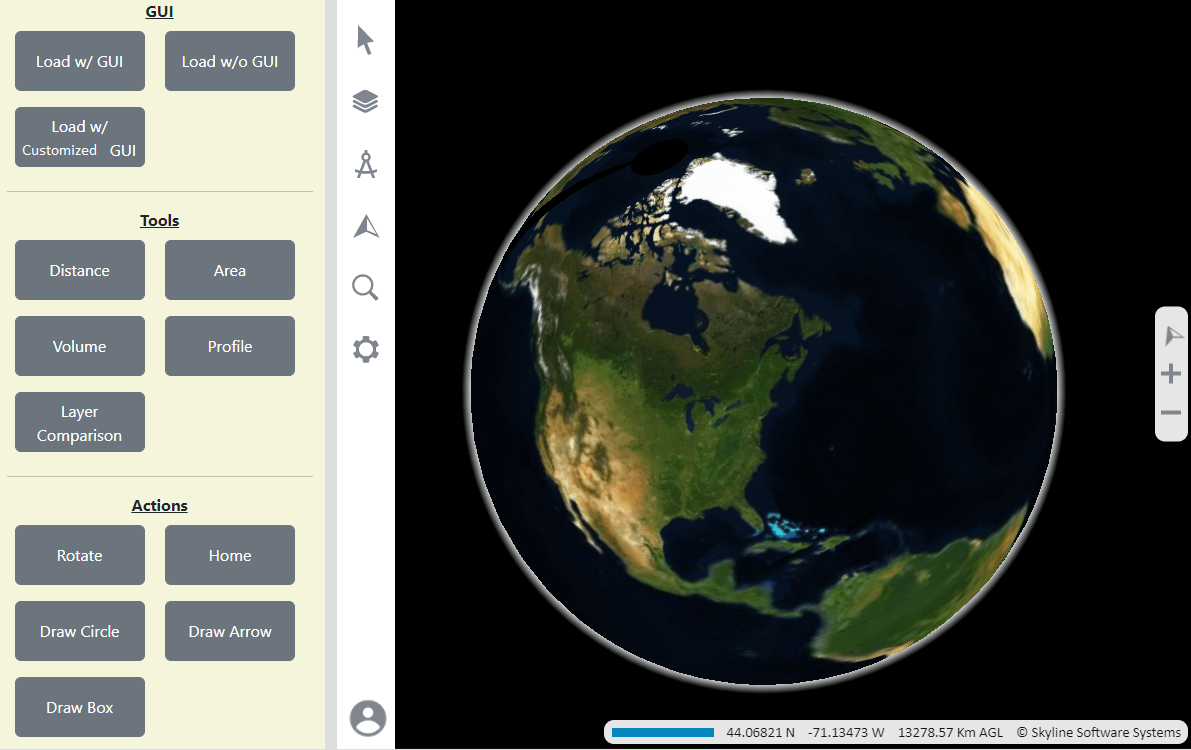Select the measurement compass tool icon
The width and height of the screenshot is (1191, 750).
[x=365, y=164]
